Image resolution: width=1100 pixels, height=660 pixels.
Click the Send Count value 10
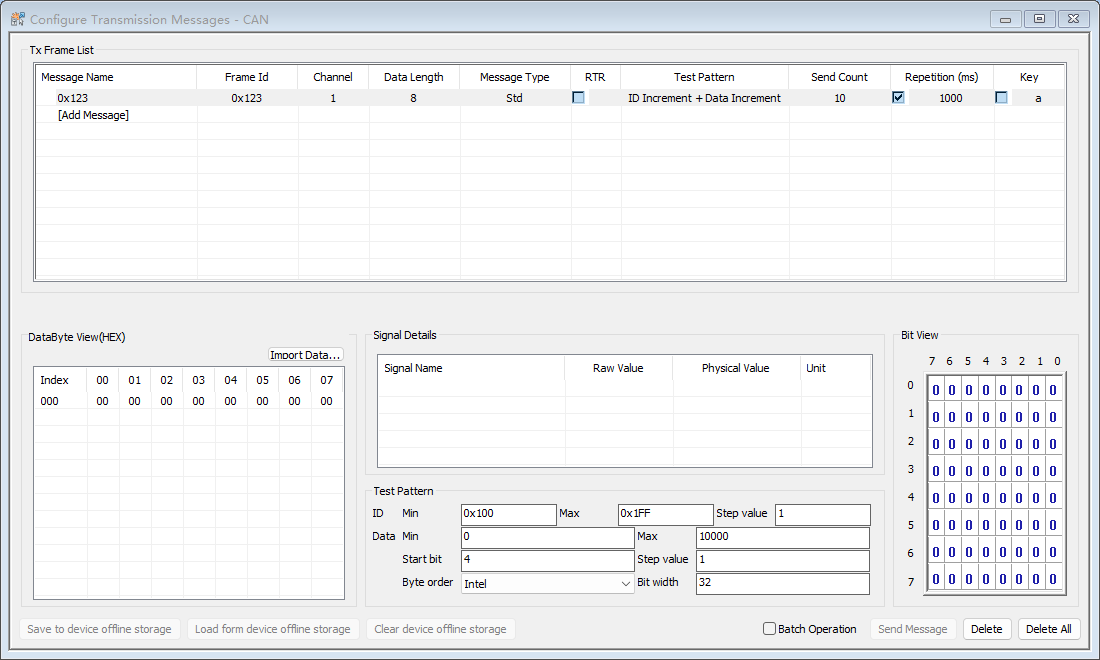pos(840,98)
